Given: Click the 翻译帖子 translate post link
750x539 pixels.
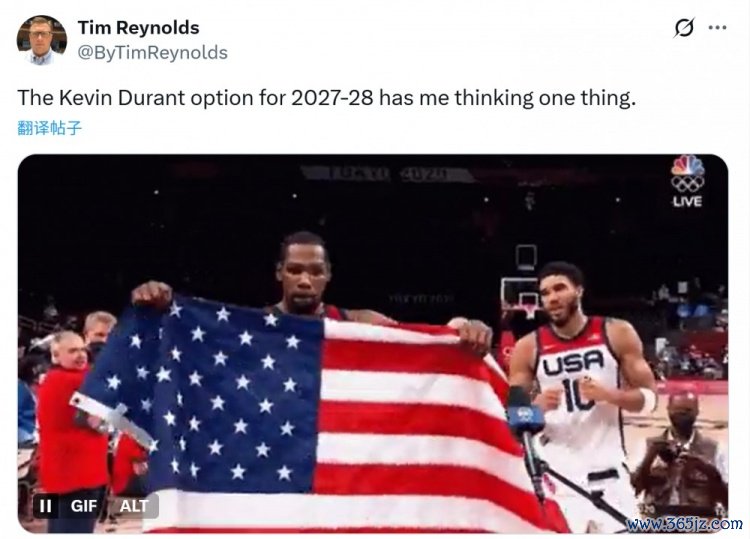Looking at the screenshot, I should tap(50, 128).
